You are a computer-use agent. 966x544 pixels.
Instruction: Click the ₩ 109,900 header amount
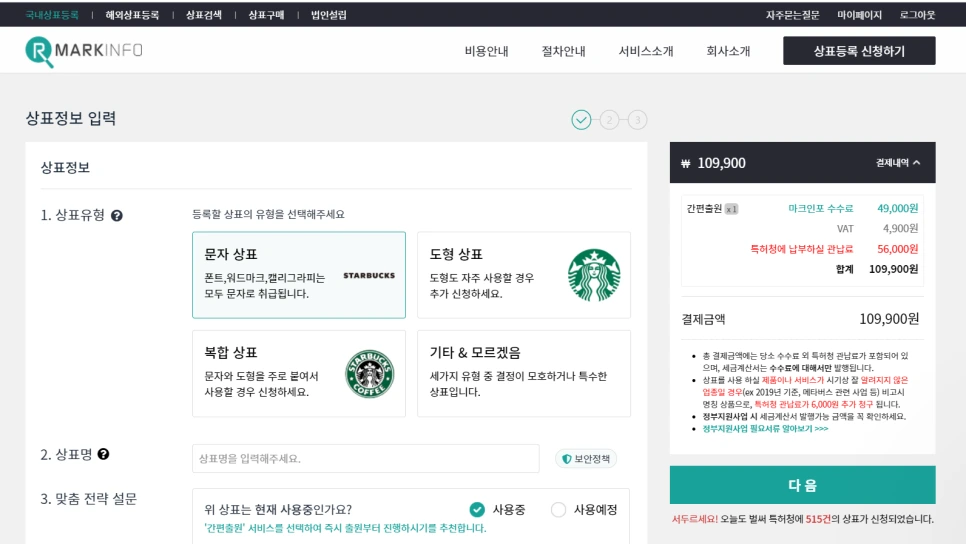[713, 163]
